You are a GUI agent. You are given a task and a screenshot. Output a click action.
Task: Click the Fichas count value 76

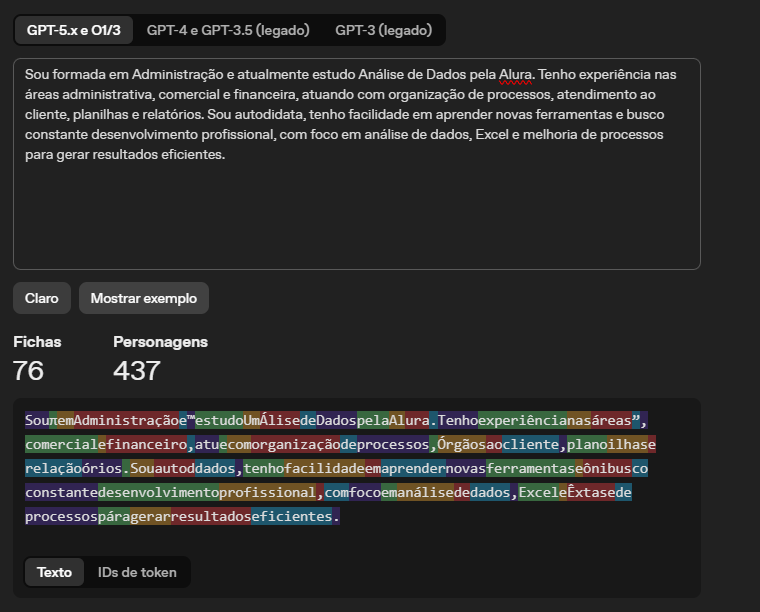[28, 371]
